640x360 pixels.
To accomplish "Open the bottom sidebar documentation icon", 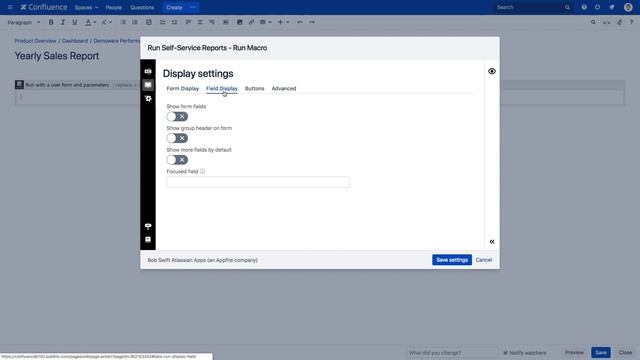I will [148, 240].
